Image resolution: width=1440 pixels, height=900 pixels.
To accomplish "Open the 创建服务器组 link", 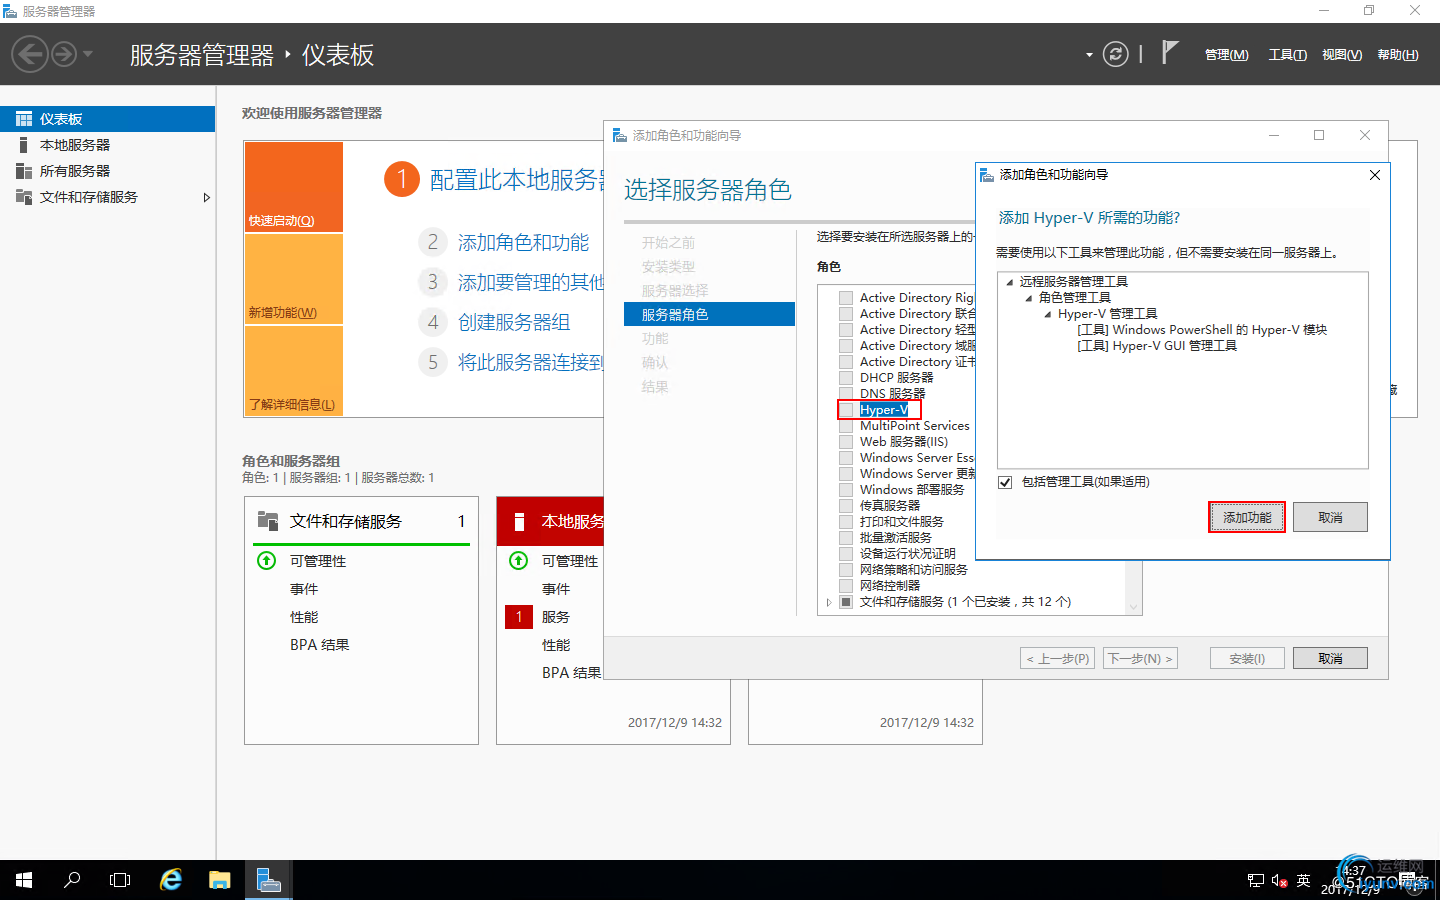I will [x=514, y=323].
